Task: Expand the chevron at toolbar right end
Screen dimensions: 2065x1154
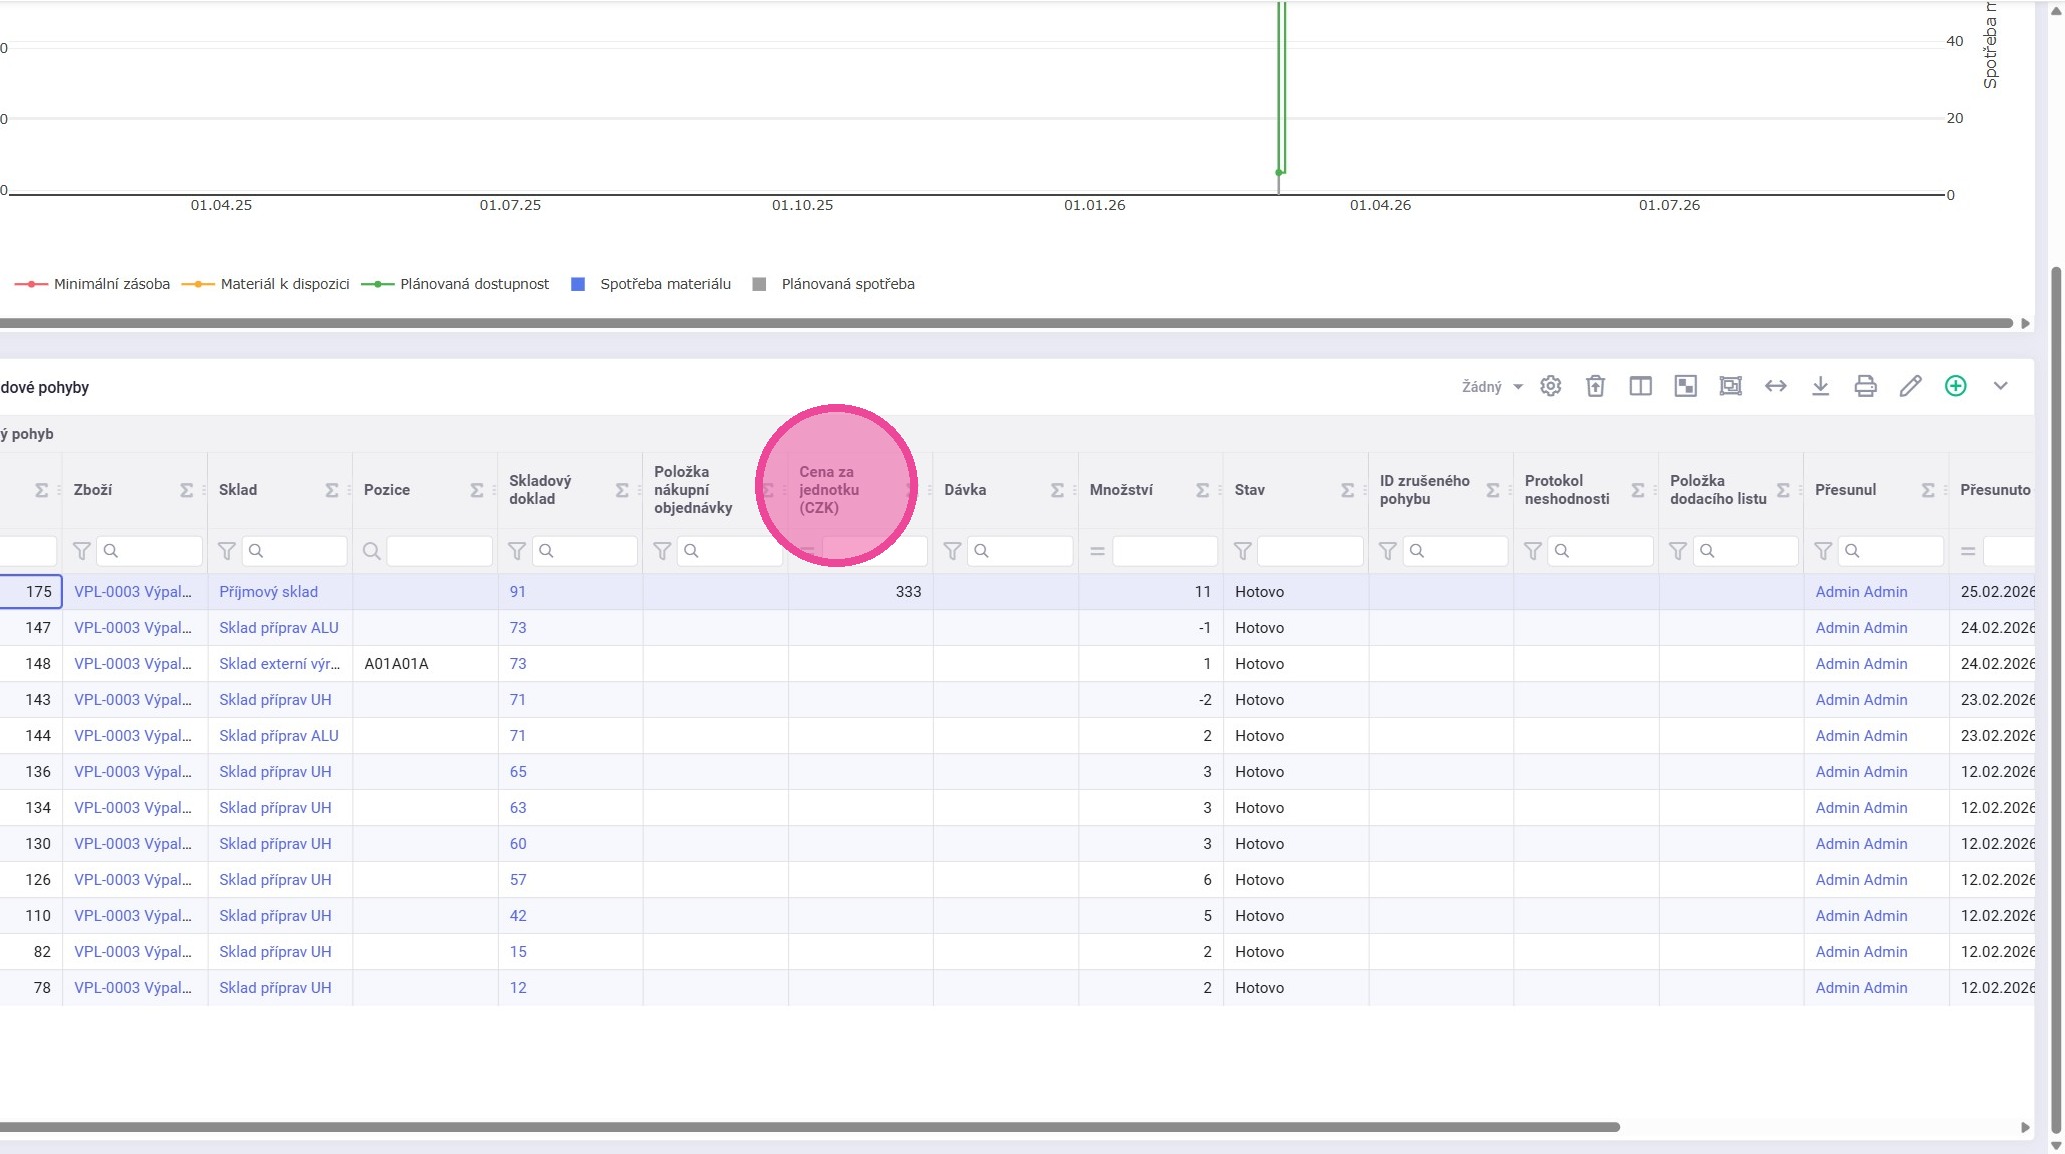Action: [x=2000, y=386]
